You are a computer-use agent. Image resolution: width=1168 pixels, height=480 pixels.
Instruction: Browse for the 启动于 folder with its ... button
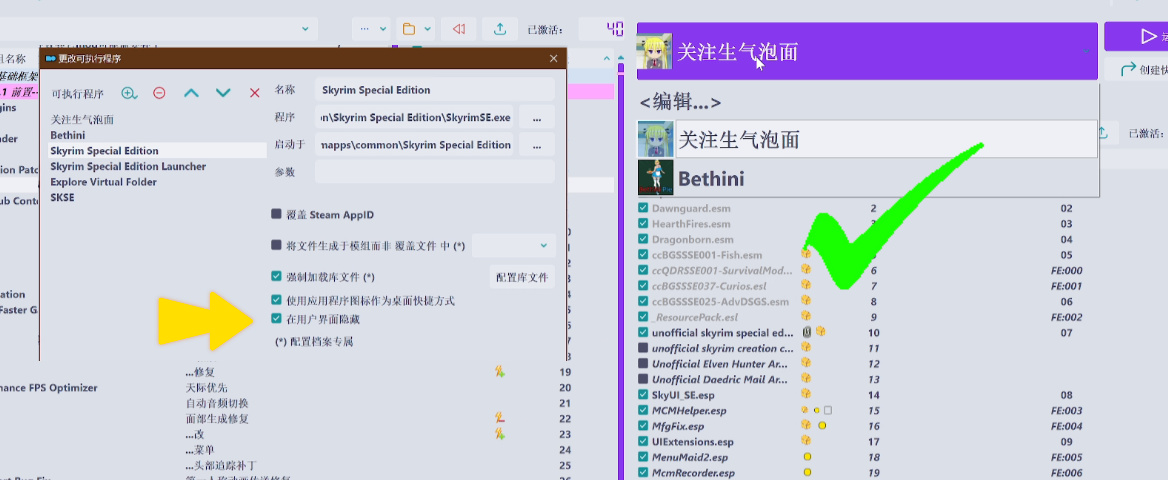coord(537,145)
